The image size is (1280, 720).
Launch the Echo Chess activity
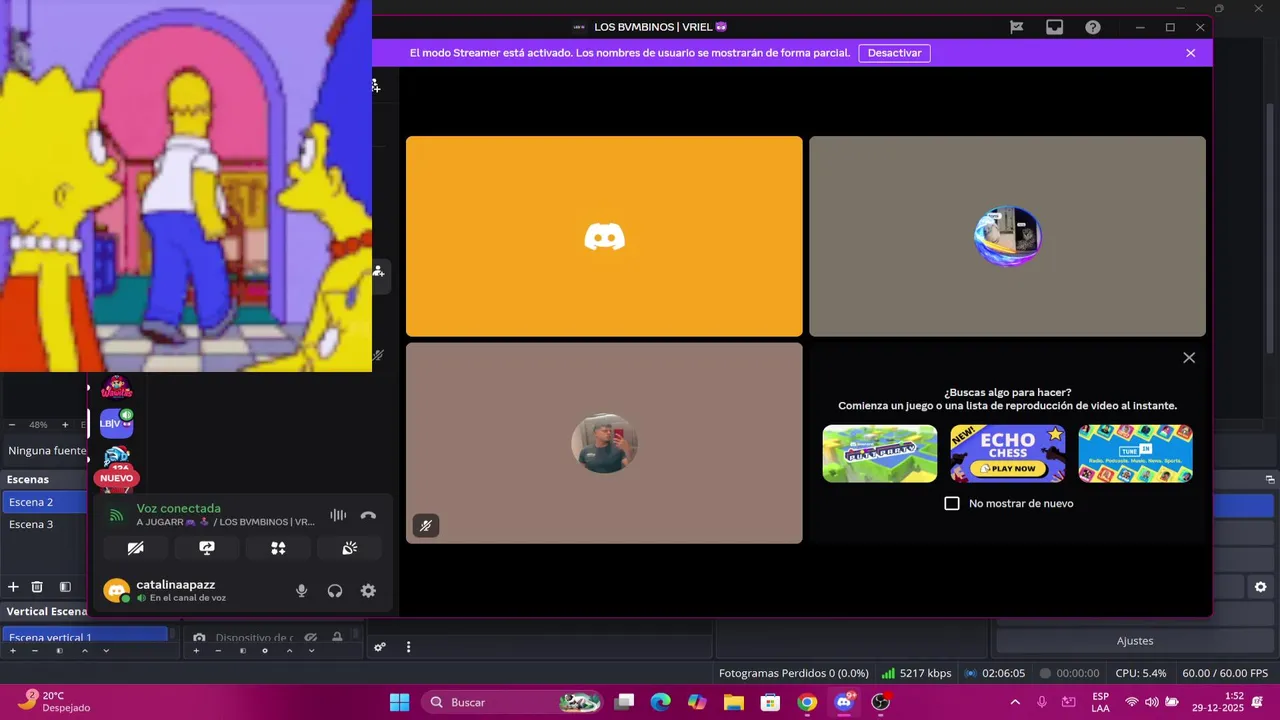point(1008,453)
